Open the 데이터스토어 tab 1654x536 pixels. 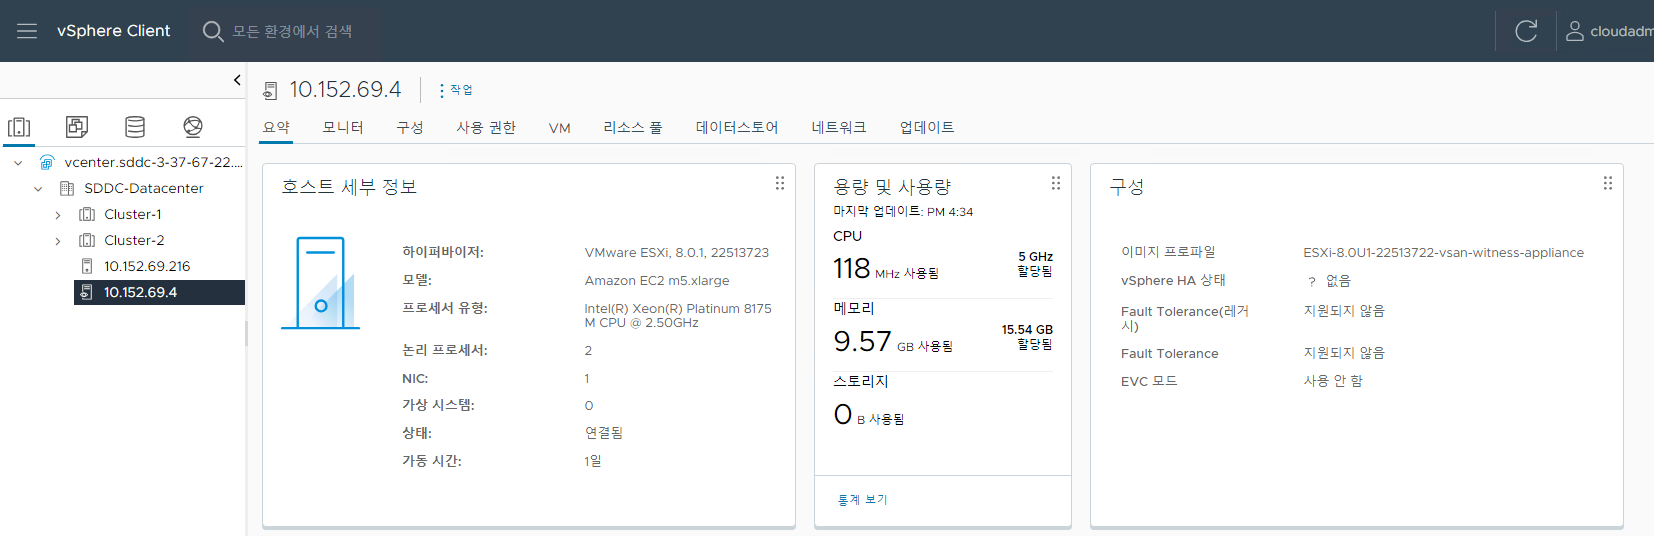pos(737,127)
